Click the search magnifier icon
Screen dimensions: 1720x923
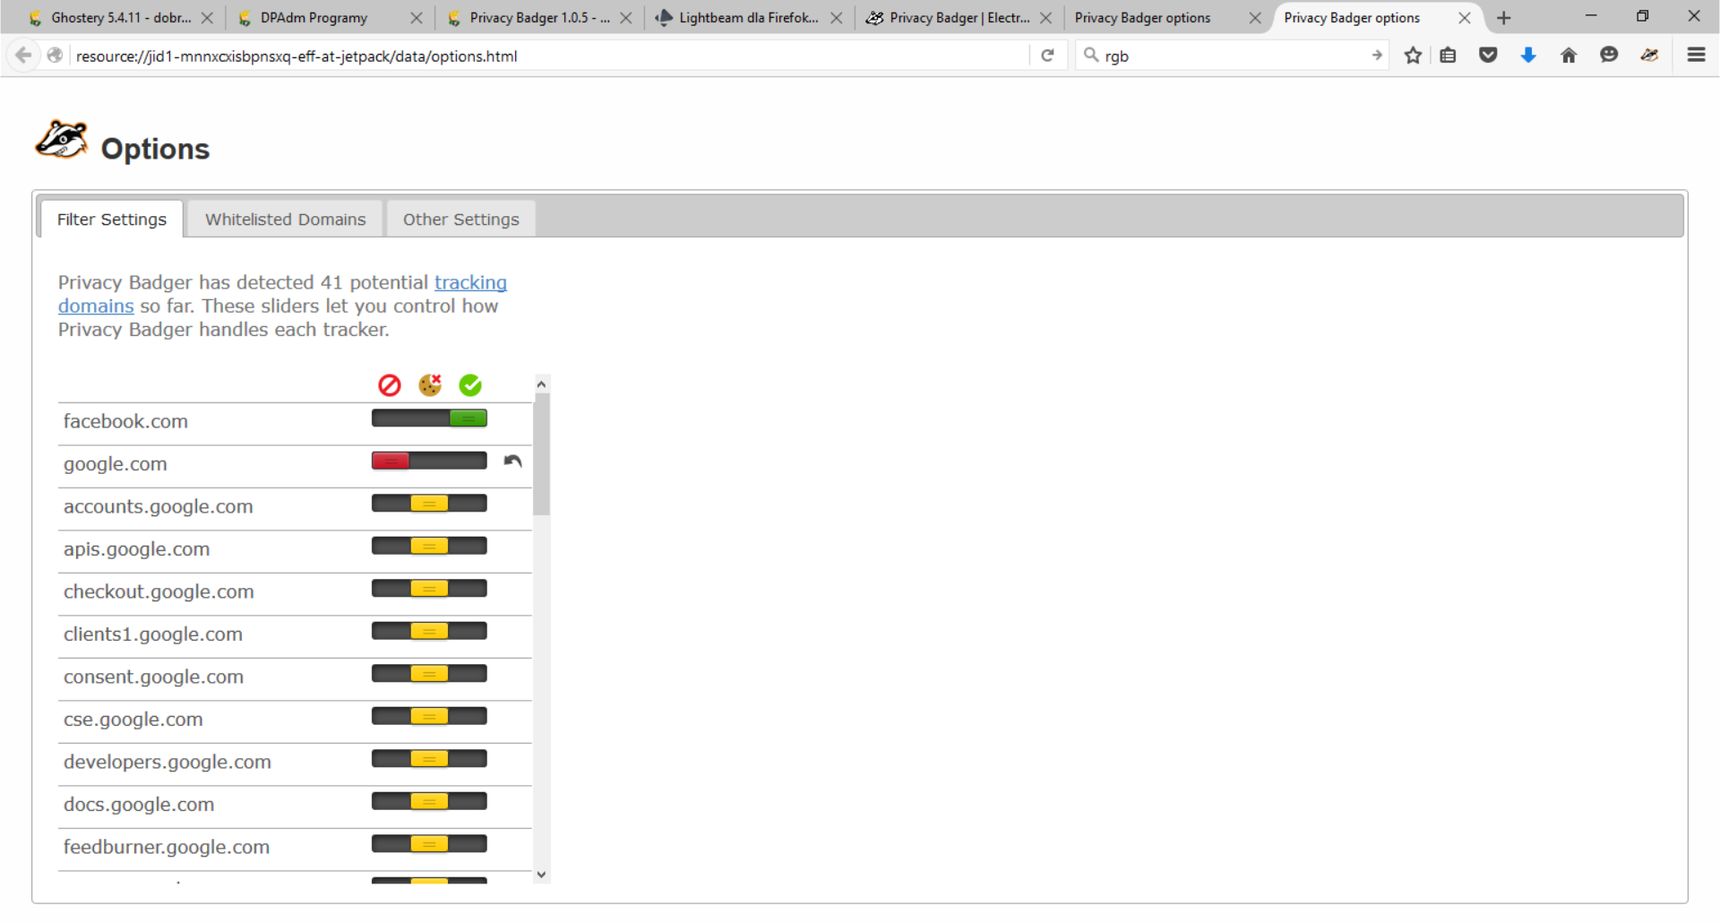[1091, 55]
